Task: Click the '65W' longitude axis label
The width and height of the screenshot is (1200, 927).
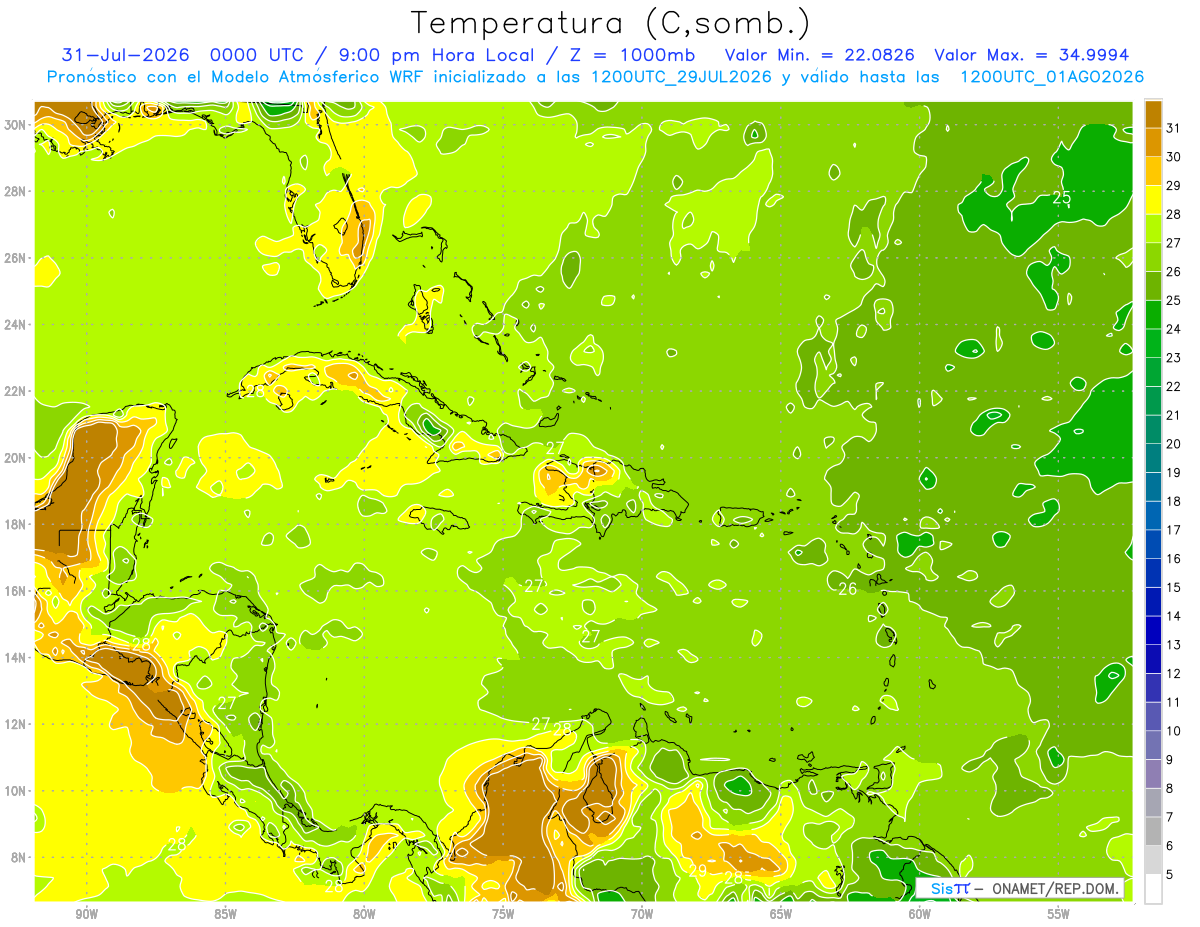Action: [x=781, y=914]
